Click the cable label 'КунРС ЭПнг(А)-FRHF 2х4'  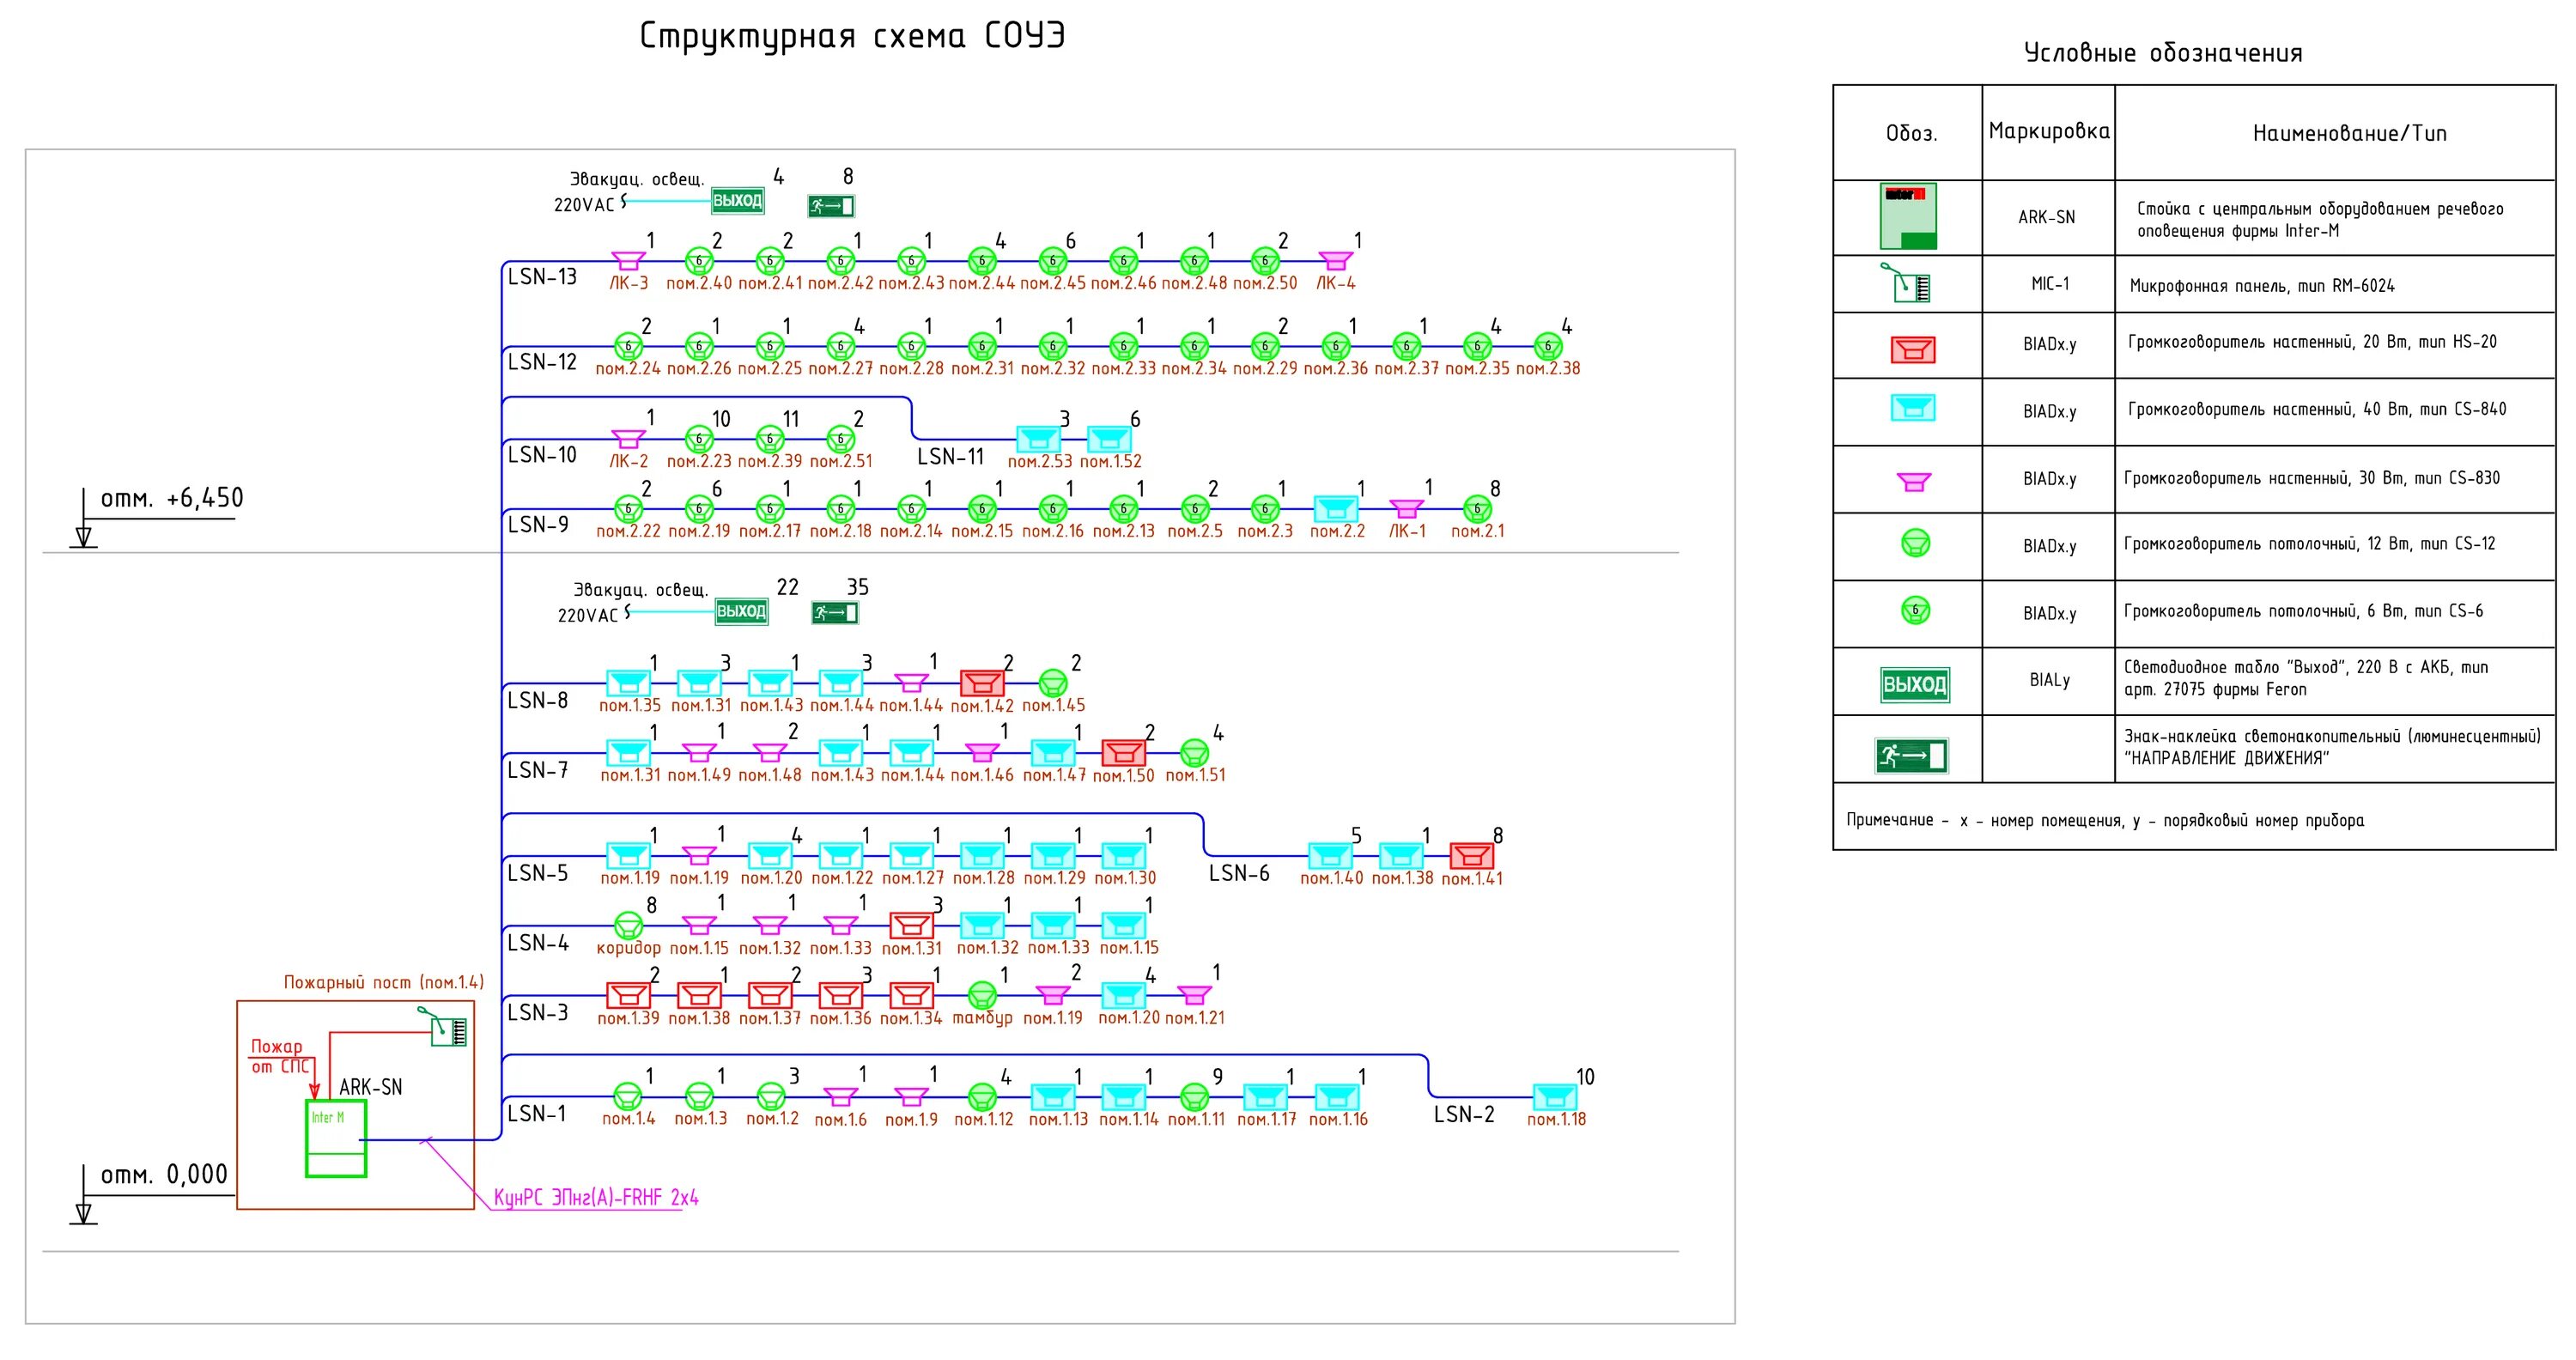tap(597, 1198)
